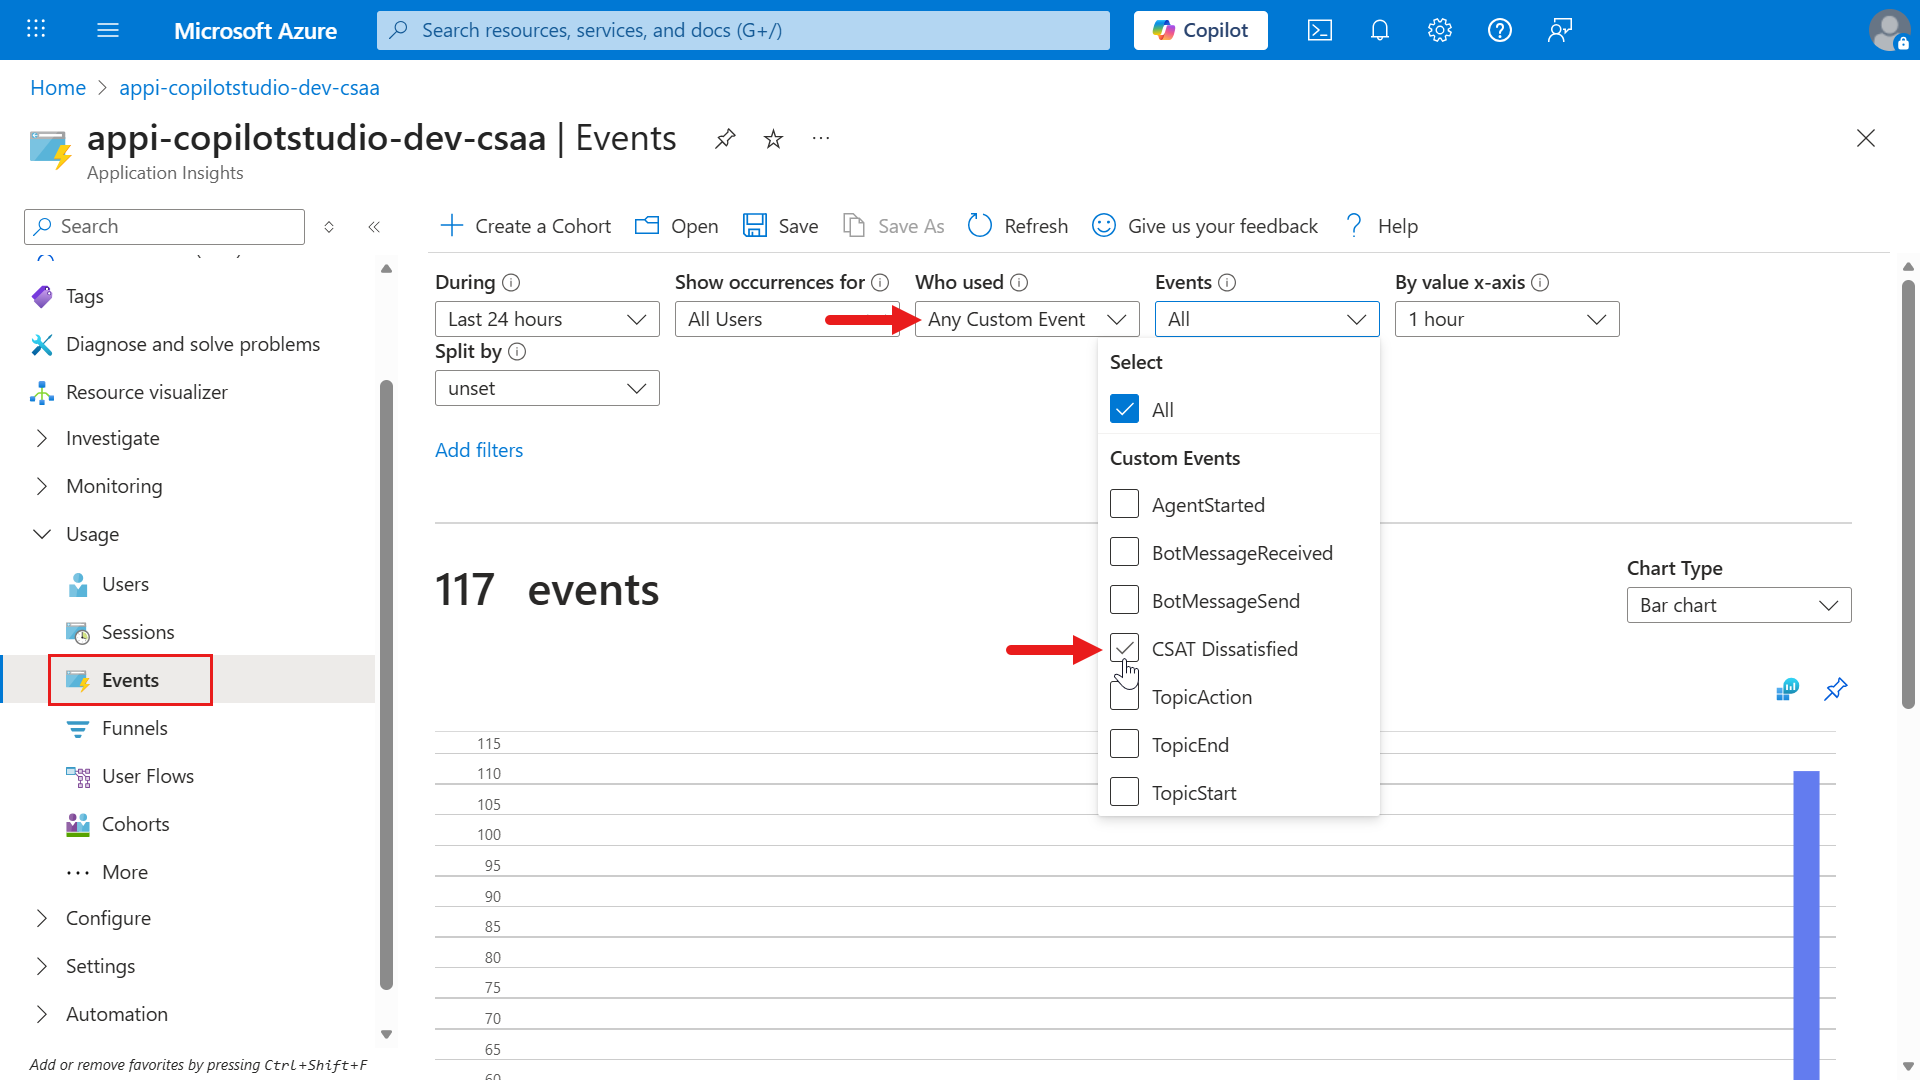The width and height of the screenshot is (1920, 1080).
Task: Click the Add filters link
Action: click(479, 450)
